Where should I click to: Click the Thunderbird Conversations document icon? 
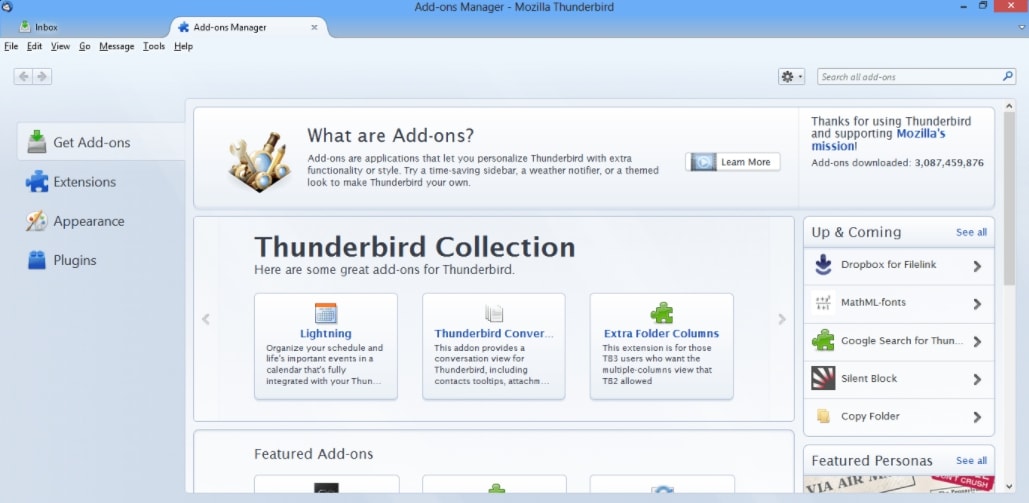pos(494,313)
